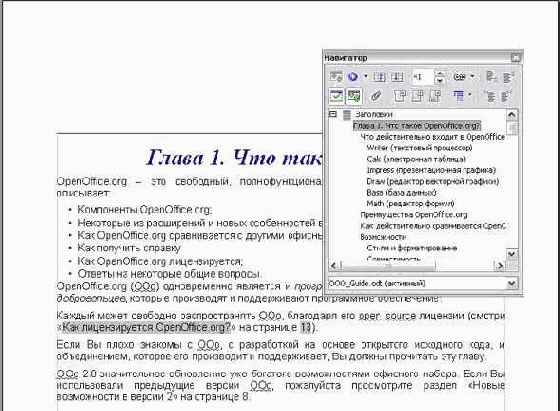
Task: Click the 'Глава 1. Что так' chapter title text
Action: pos(234,158)
